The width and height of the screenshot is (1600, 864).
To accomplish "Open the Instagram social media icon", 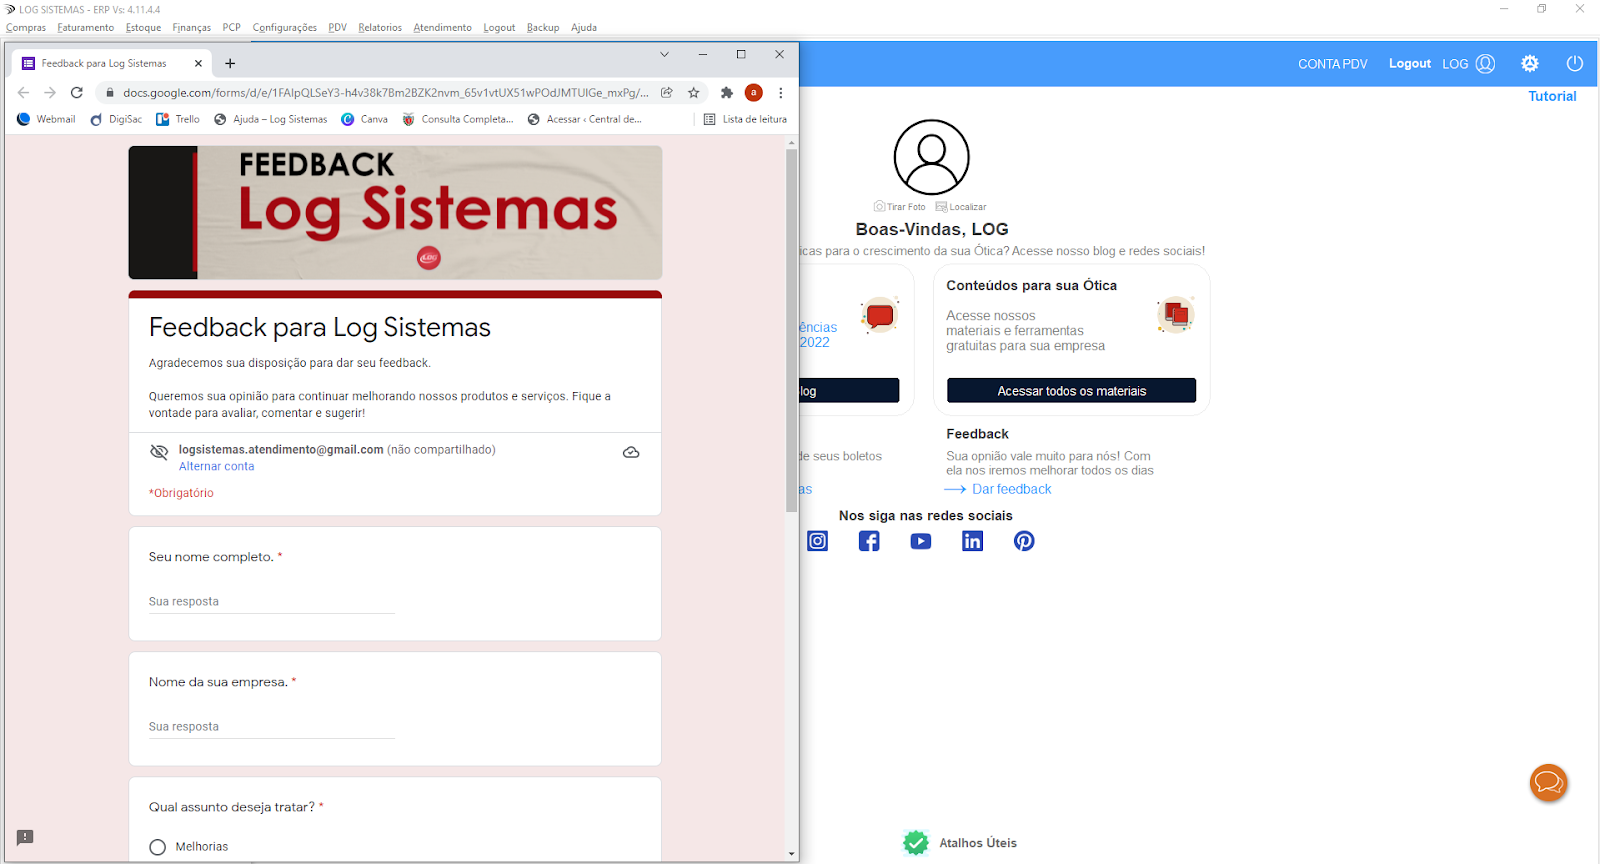I will coord(818,541).
